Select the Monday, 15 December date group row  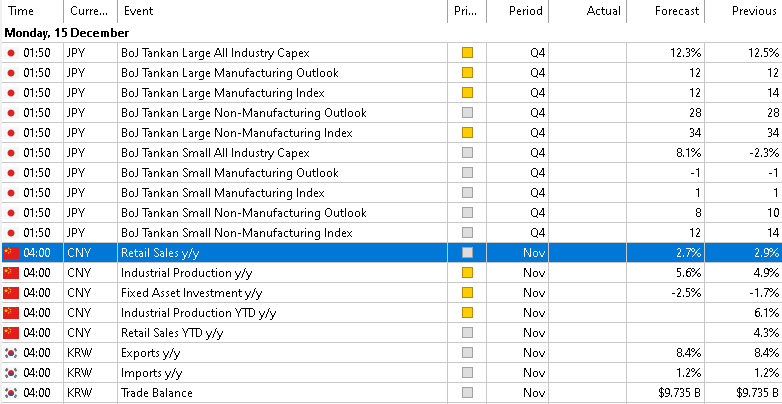pos(68,33)
